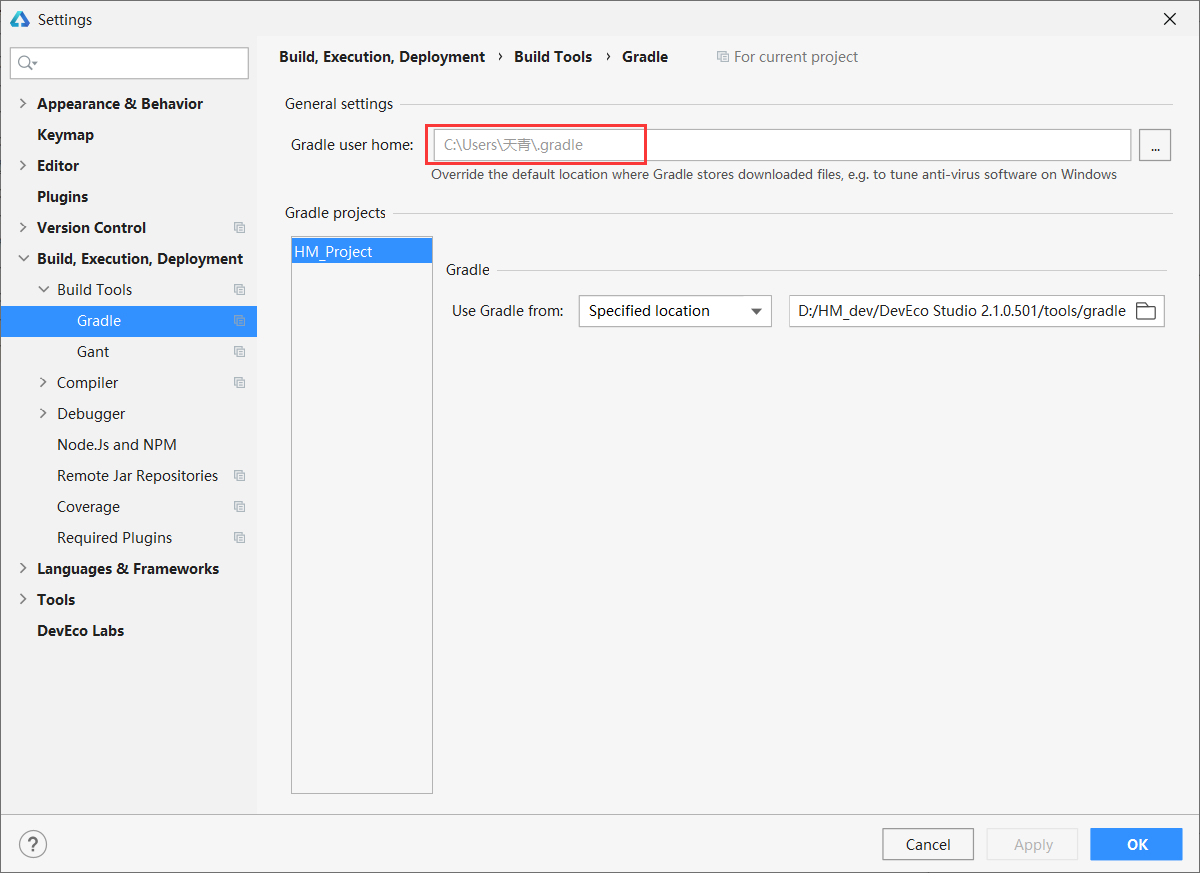Focus the settings search field
The image size is (1200, 873).
[130, 63]
